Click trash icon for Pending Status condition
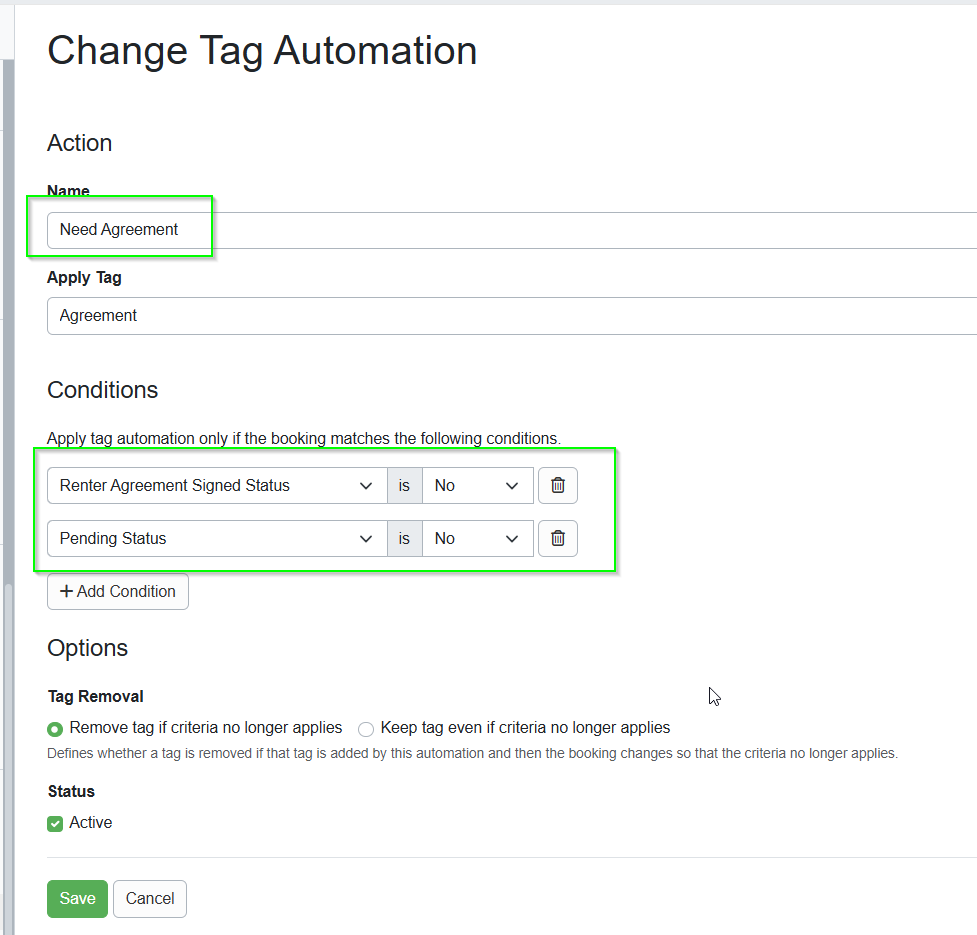 (558, 539)
